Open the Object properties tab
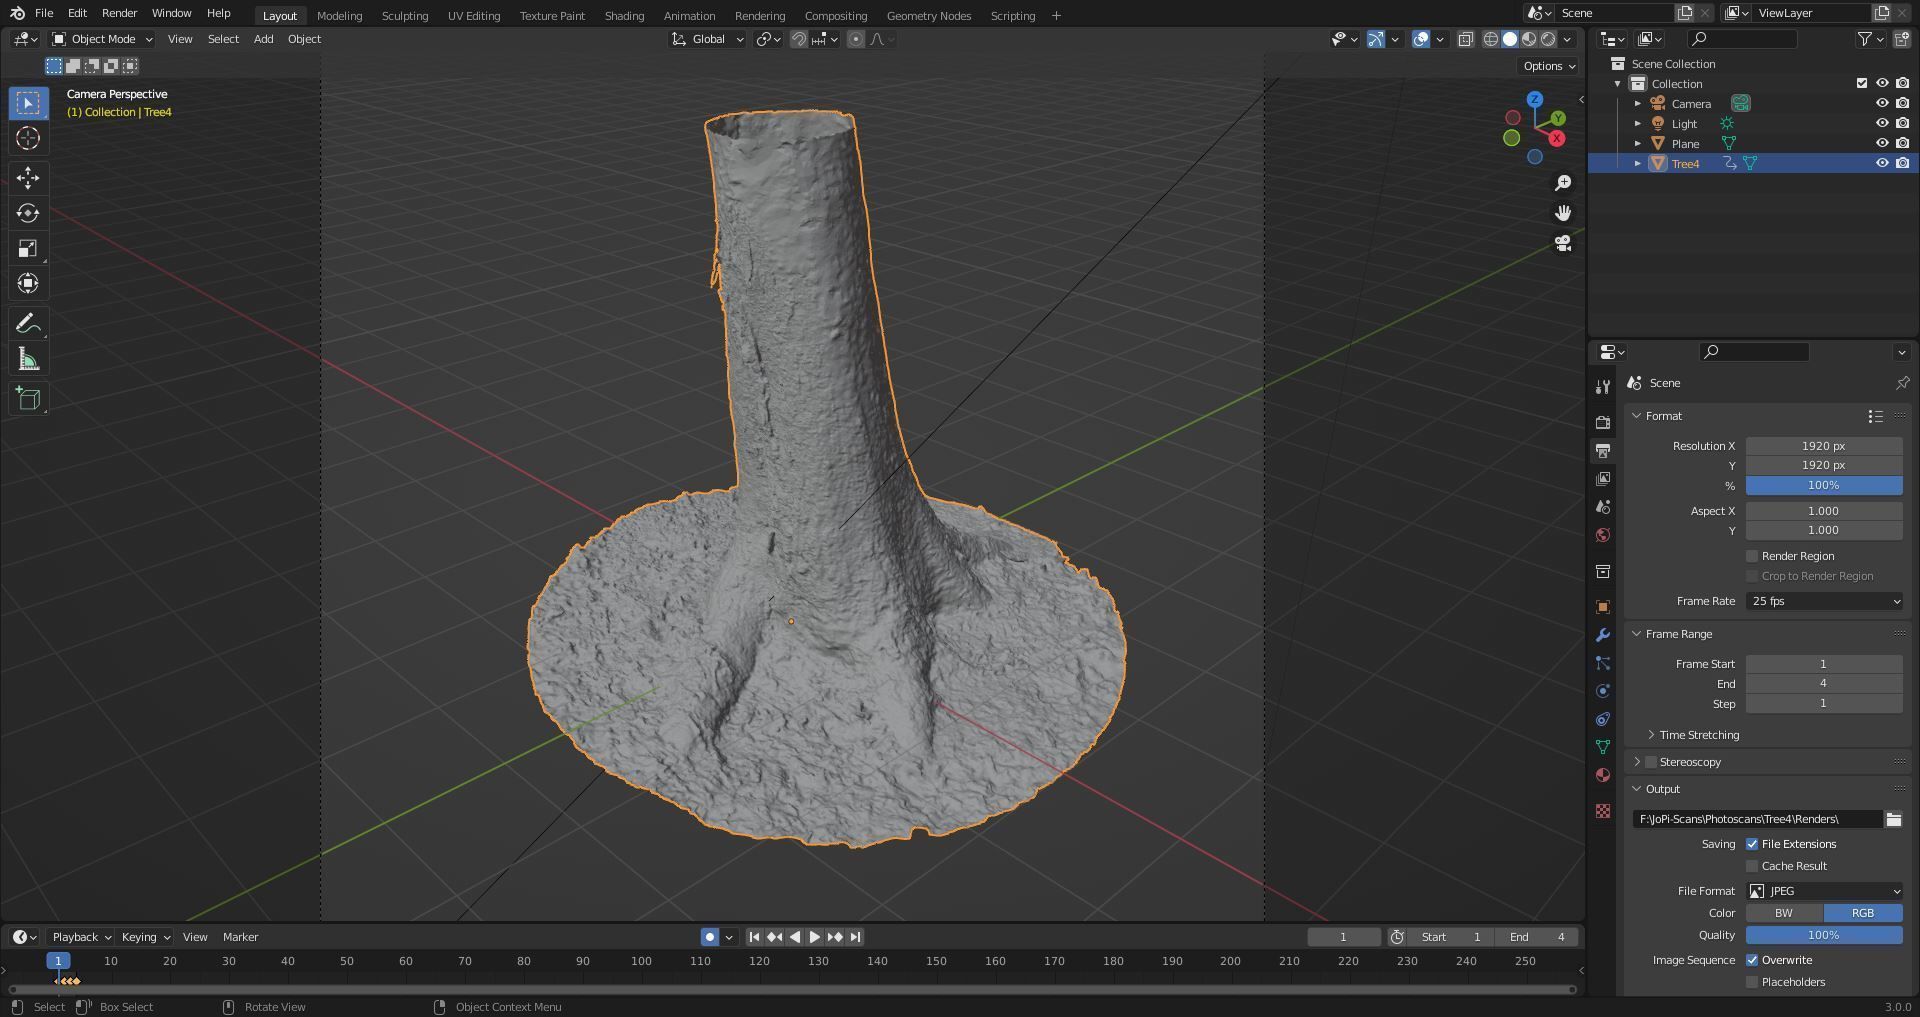 (1603, 607)
